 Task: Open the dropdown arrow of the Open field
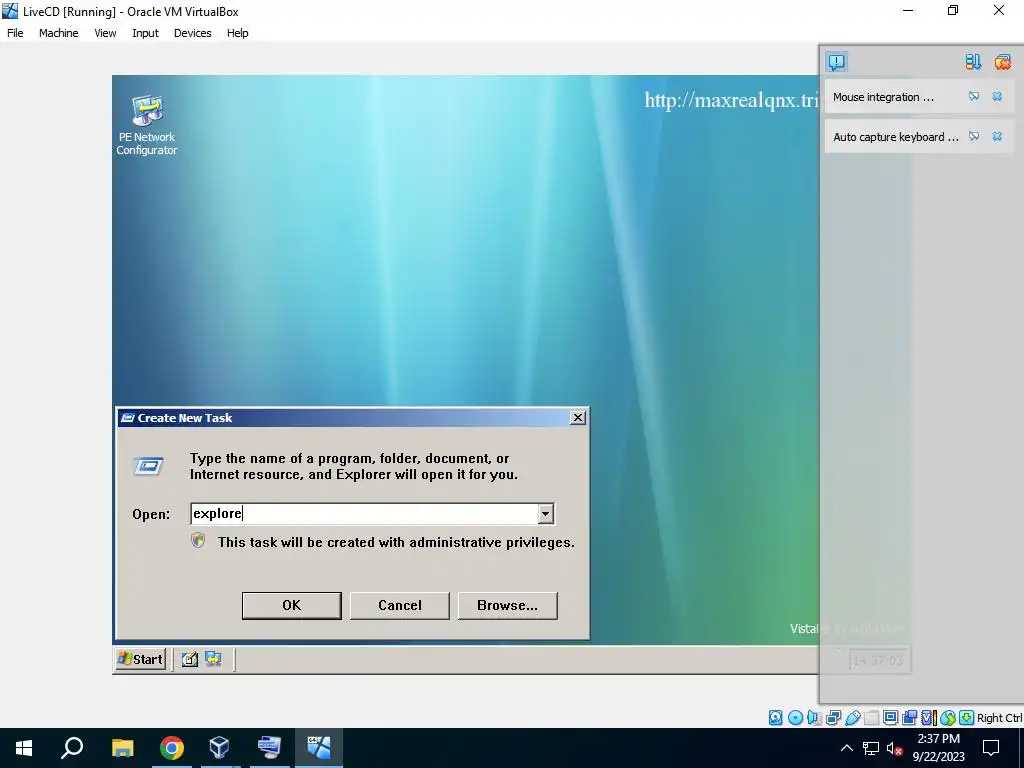pyautogui.click(x=545, y=514)
